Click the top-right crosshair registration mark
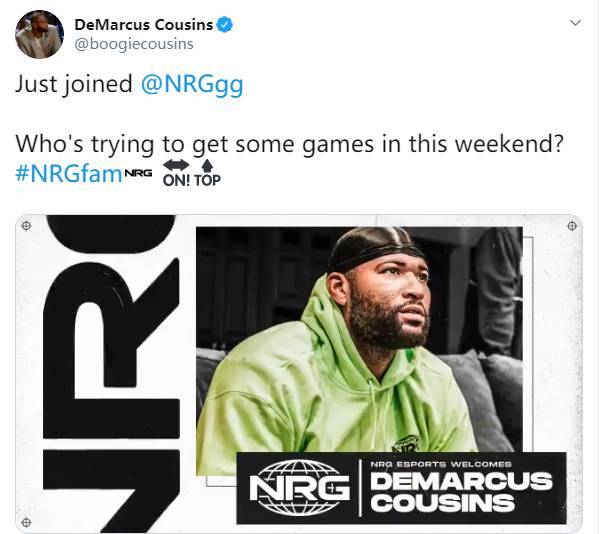The image size is (599, 534). click(571, 226)
